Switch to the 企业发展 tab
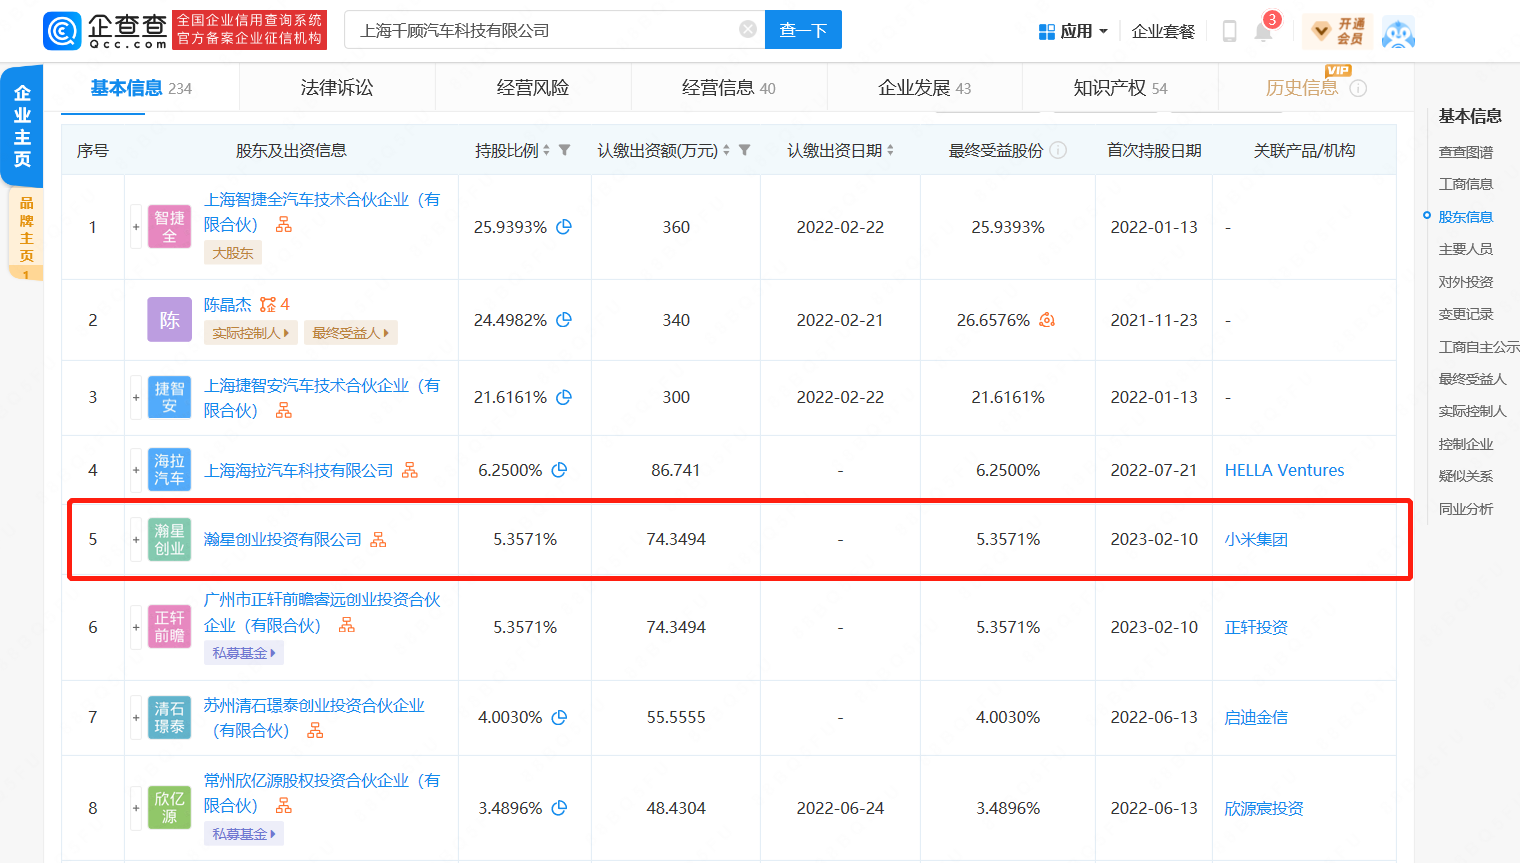 925,88
